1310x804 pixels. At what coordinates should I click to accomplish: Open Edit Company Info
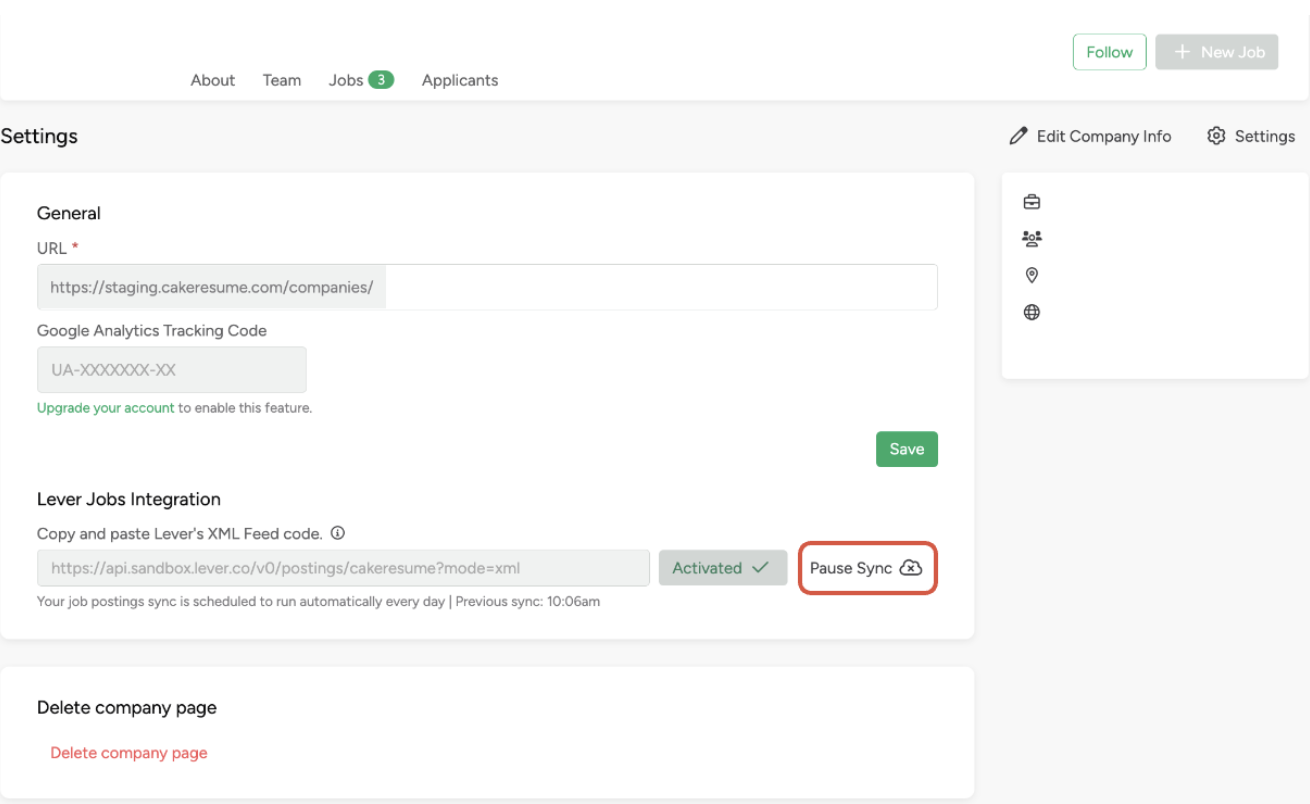click(1090, 136)
